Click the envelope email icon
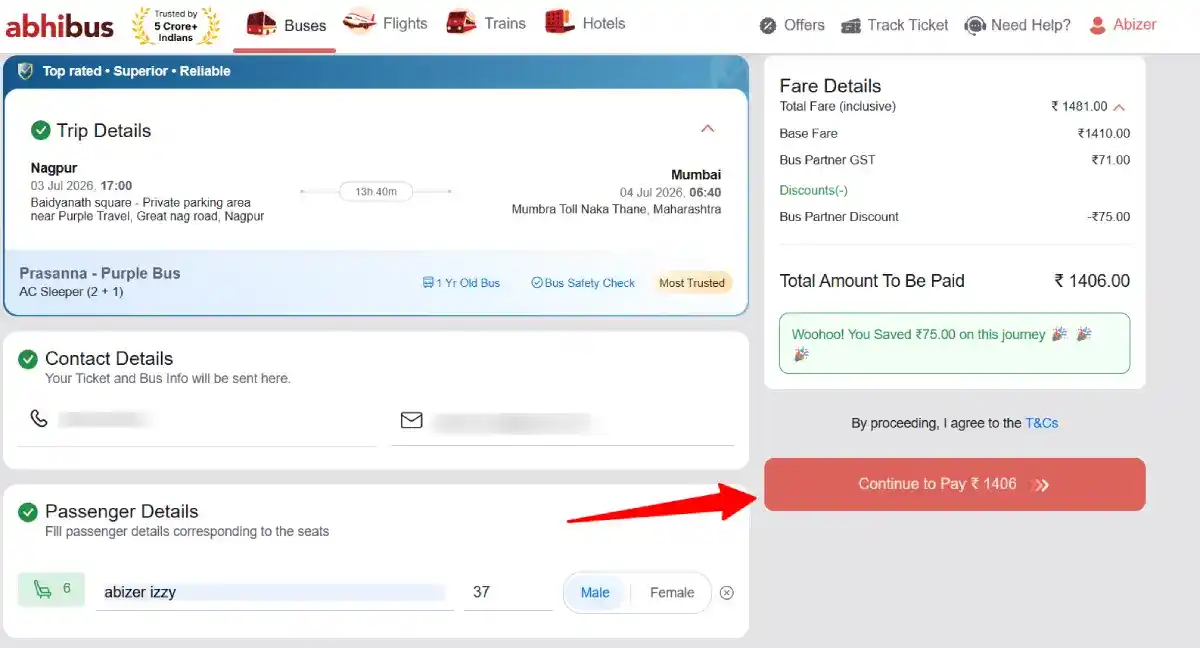The image size is (1200, 648). click(411, 420)
